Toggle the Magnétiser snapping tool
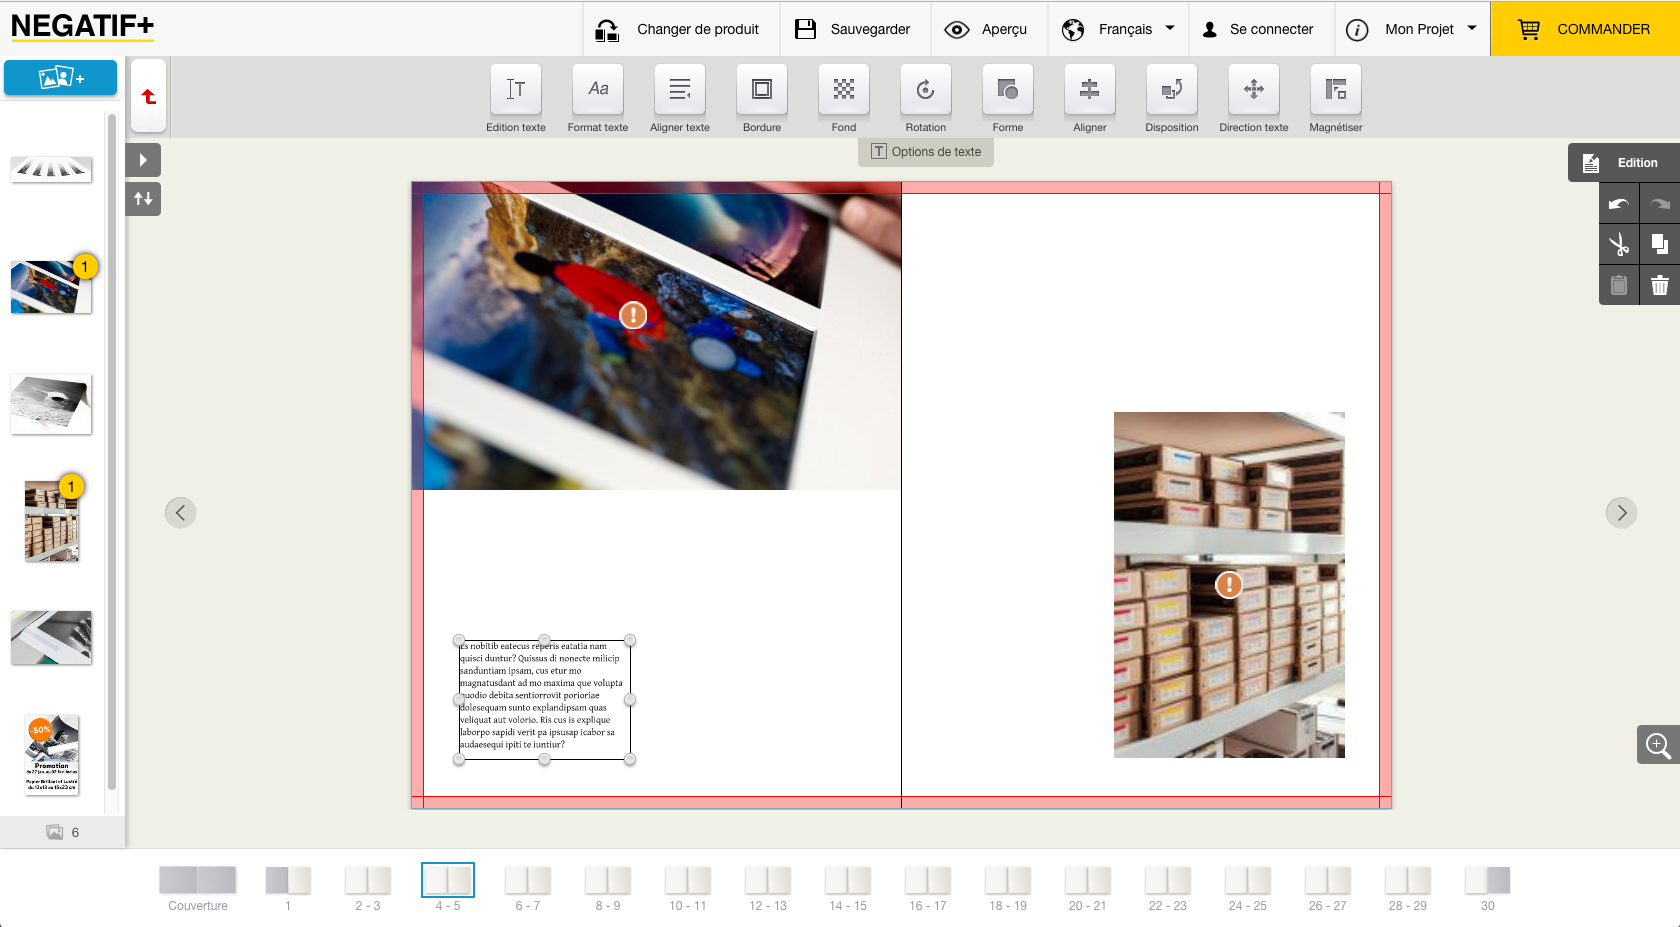1680x927 pixels. click(x=1336, y=98)
